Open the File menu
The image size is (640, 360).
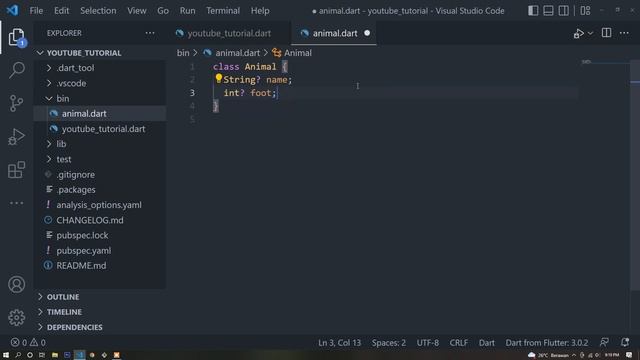(36, 11)
